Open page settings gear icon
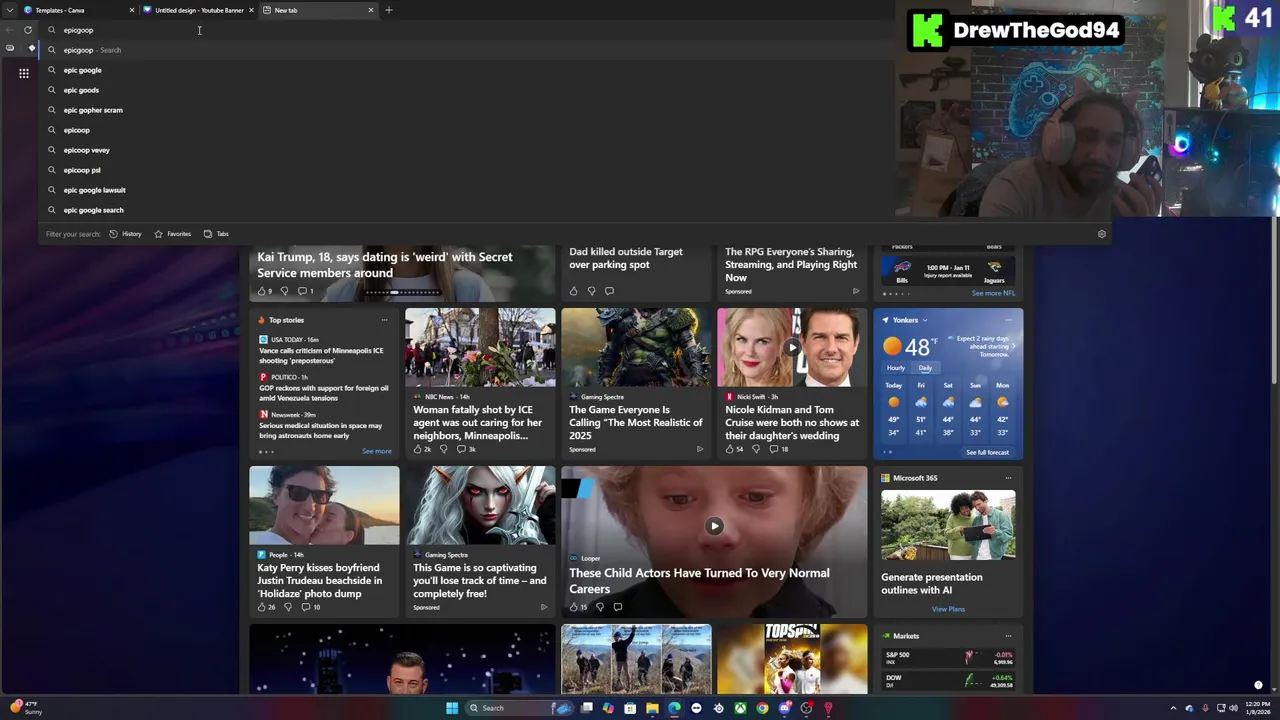This screenshot has height=720, width=1280. (x=1102, y=234)
